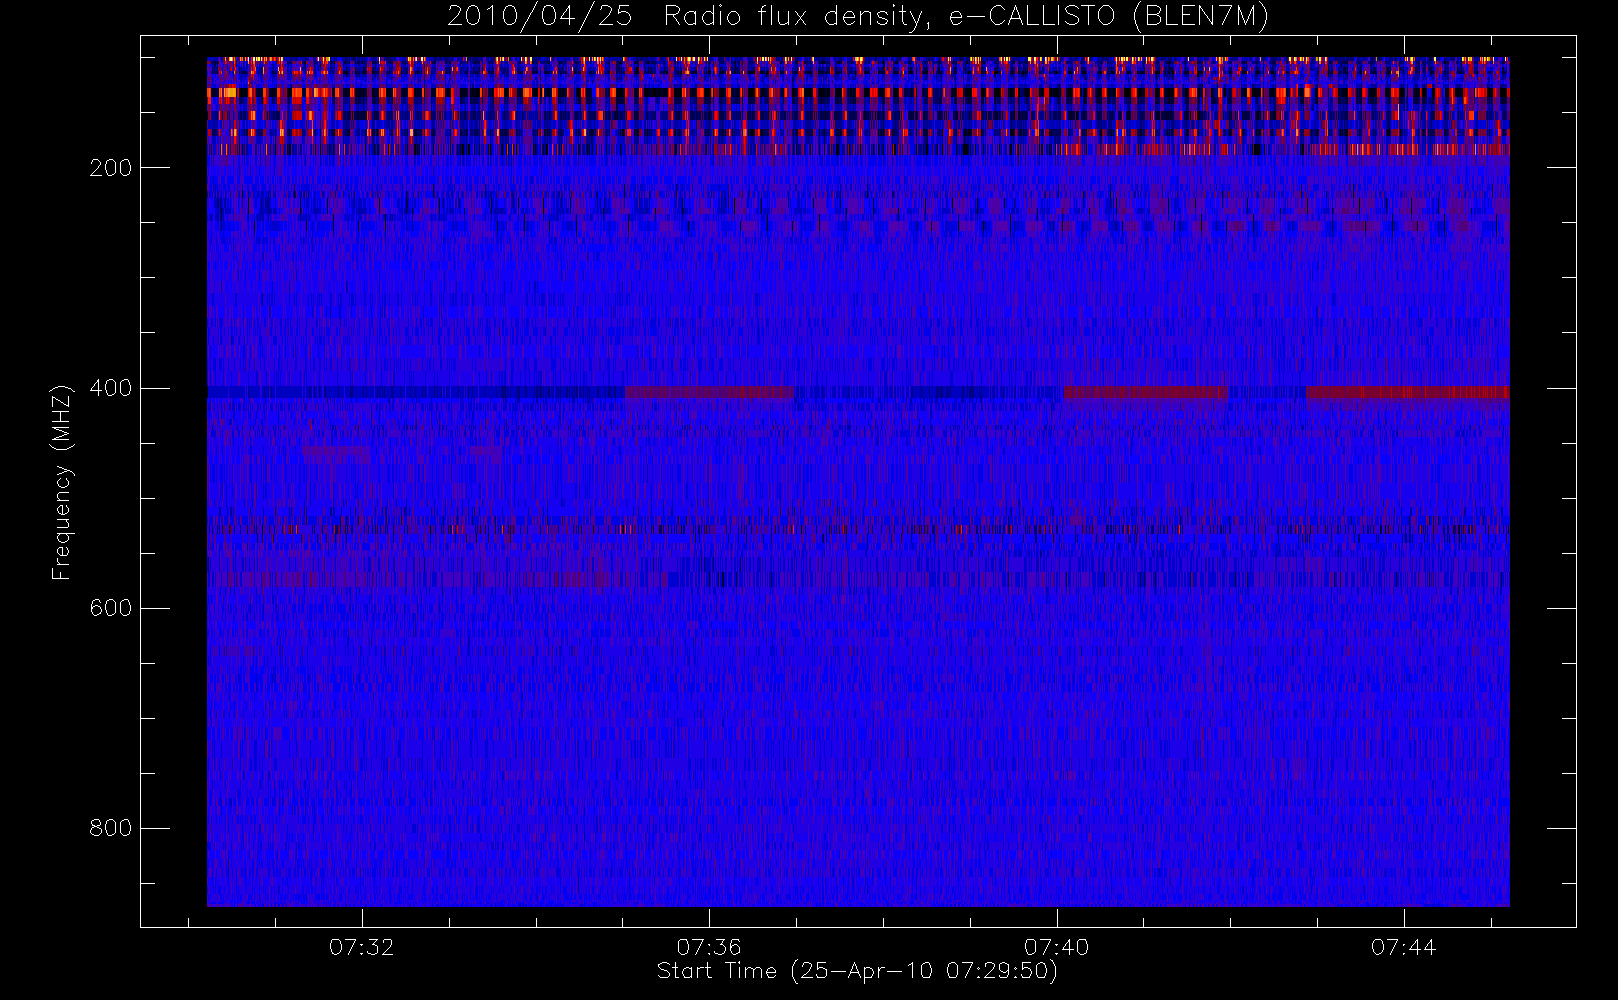Click the 'Frequency (MHZ)' axis label
This screenshot has height=1000, width=1618.
coord(62,482)
